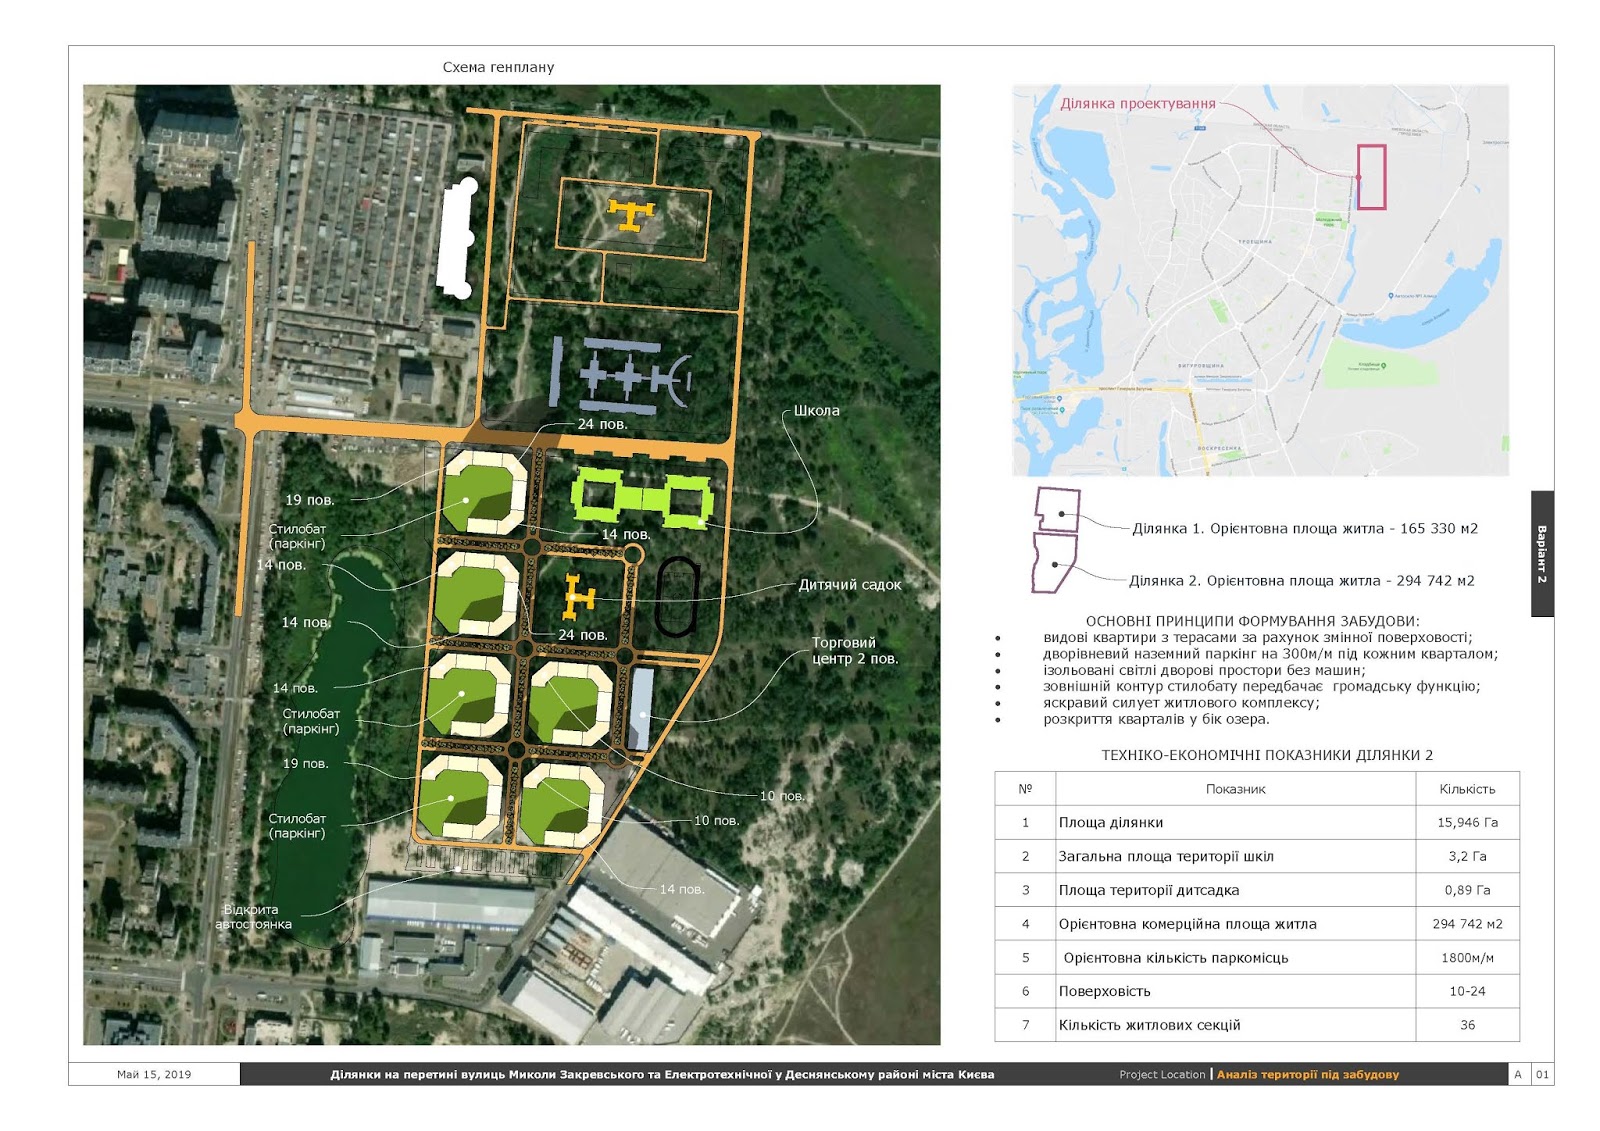Select the blue-grey building complex north of quarters
This screenshot has width=1600, height=1131.
pyautogui.click(x=620, y=377)
